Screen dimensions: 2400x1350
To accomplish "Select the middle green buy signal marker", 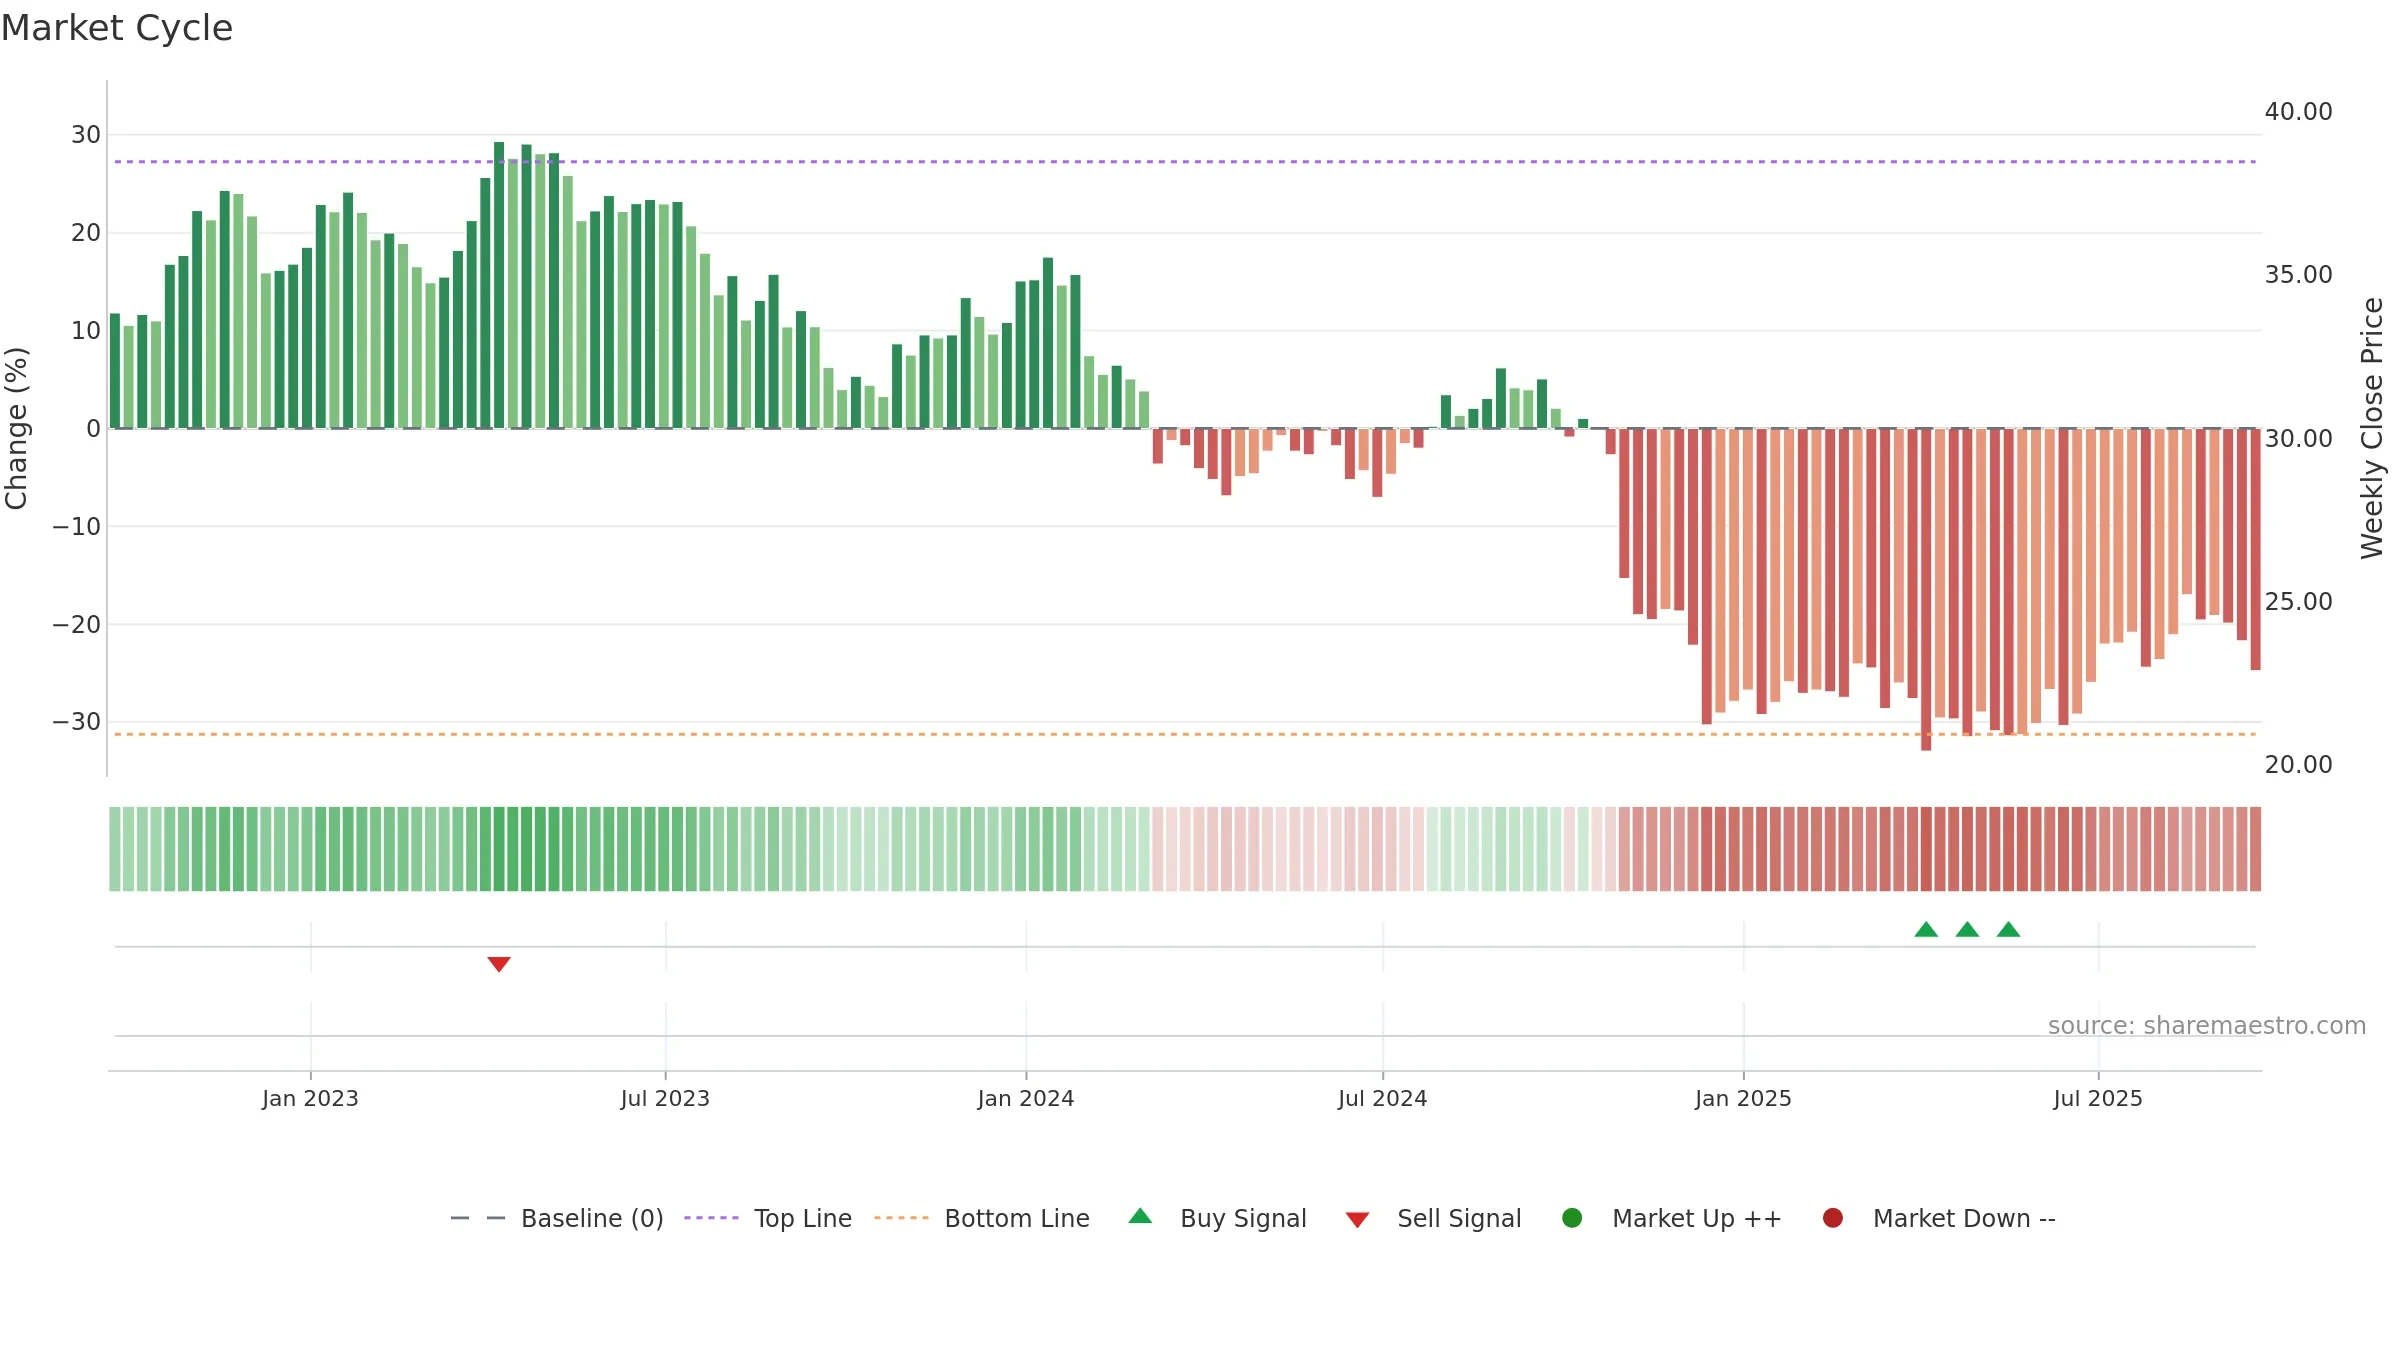I will click(1967, 929).
